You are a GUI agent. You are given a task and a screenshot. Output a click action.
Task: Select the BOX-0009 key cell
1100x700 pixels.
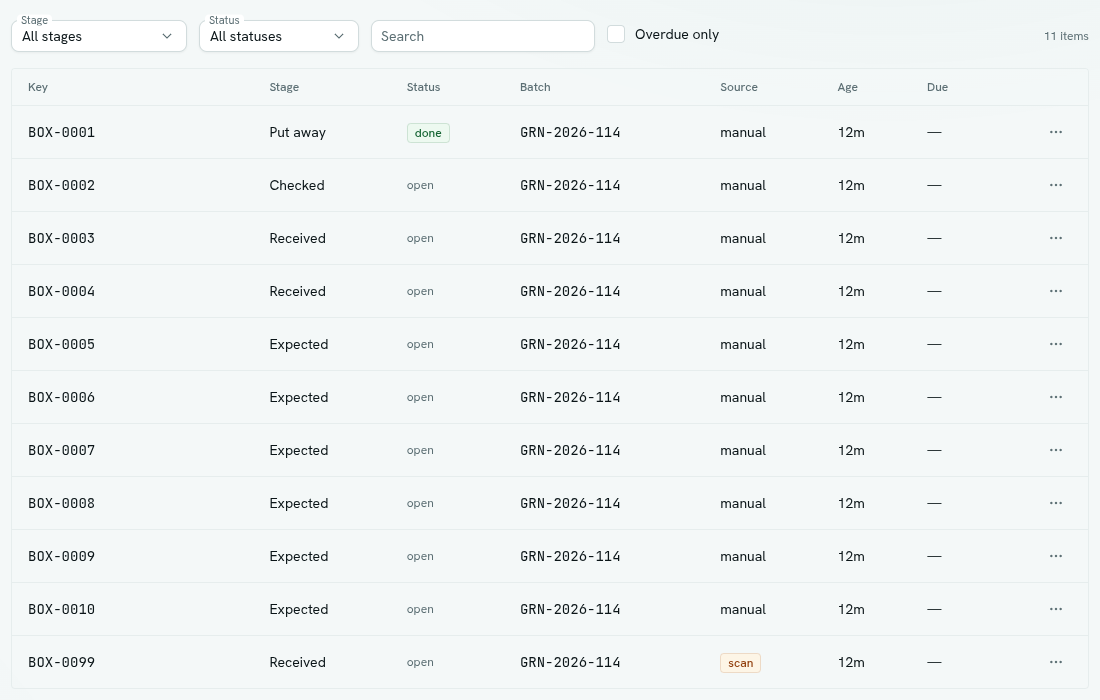[x=62, y=556]
